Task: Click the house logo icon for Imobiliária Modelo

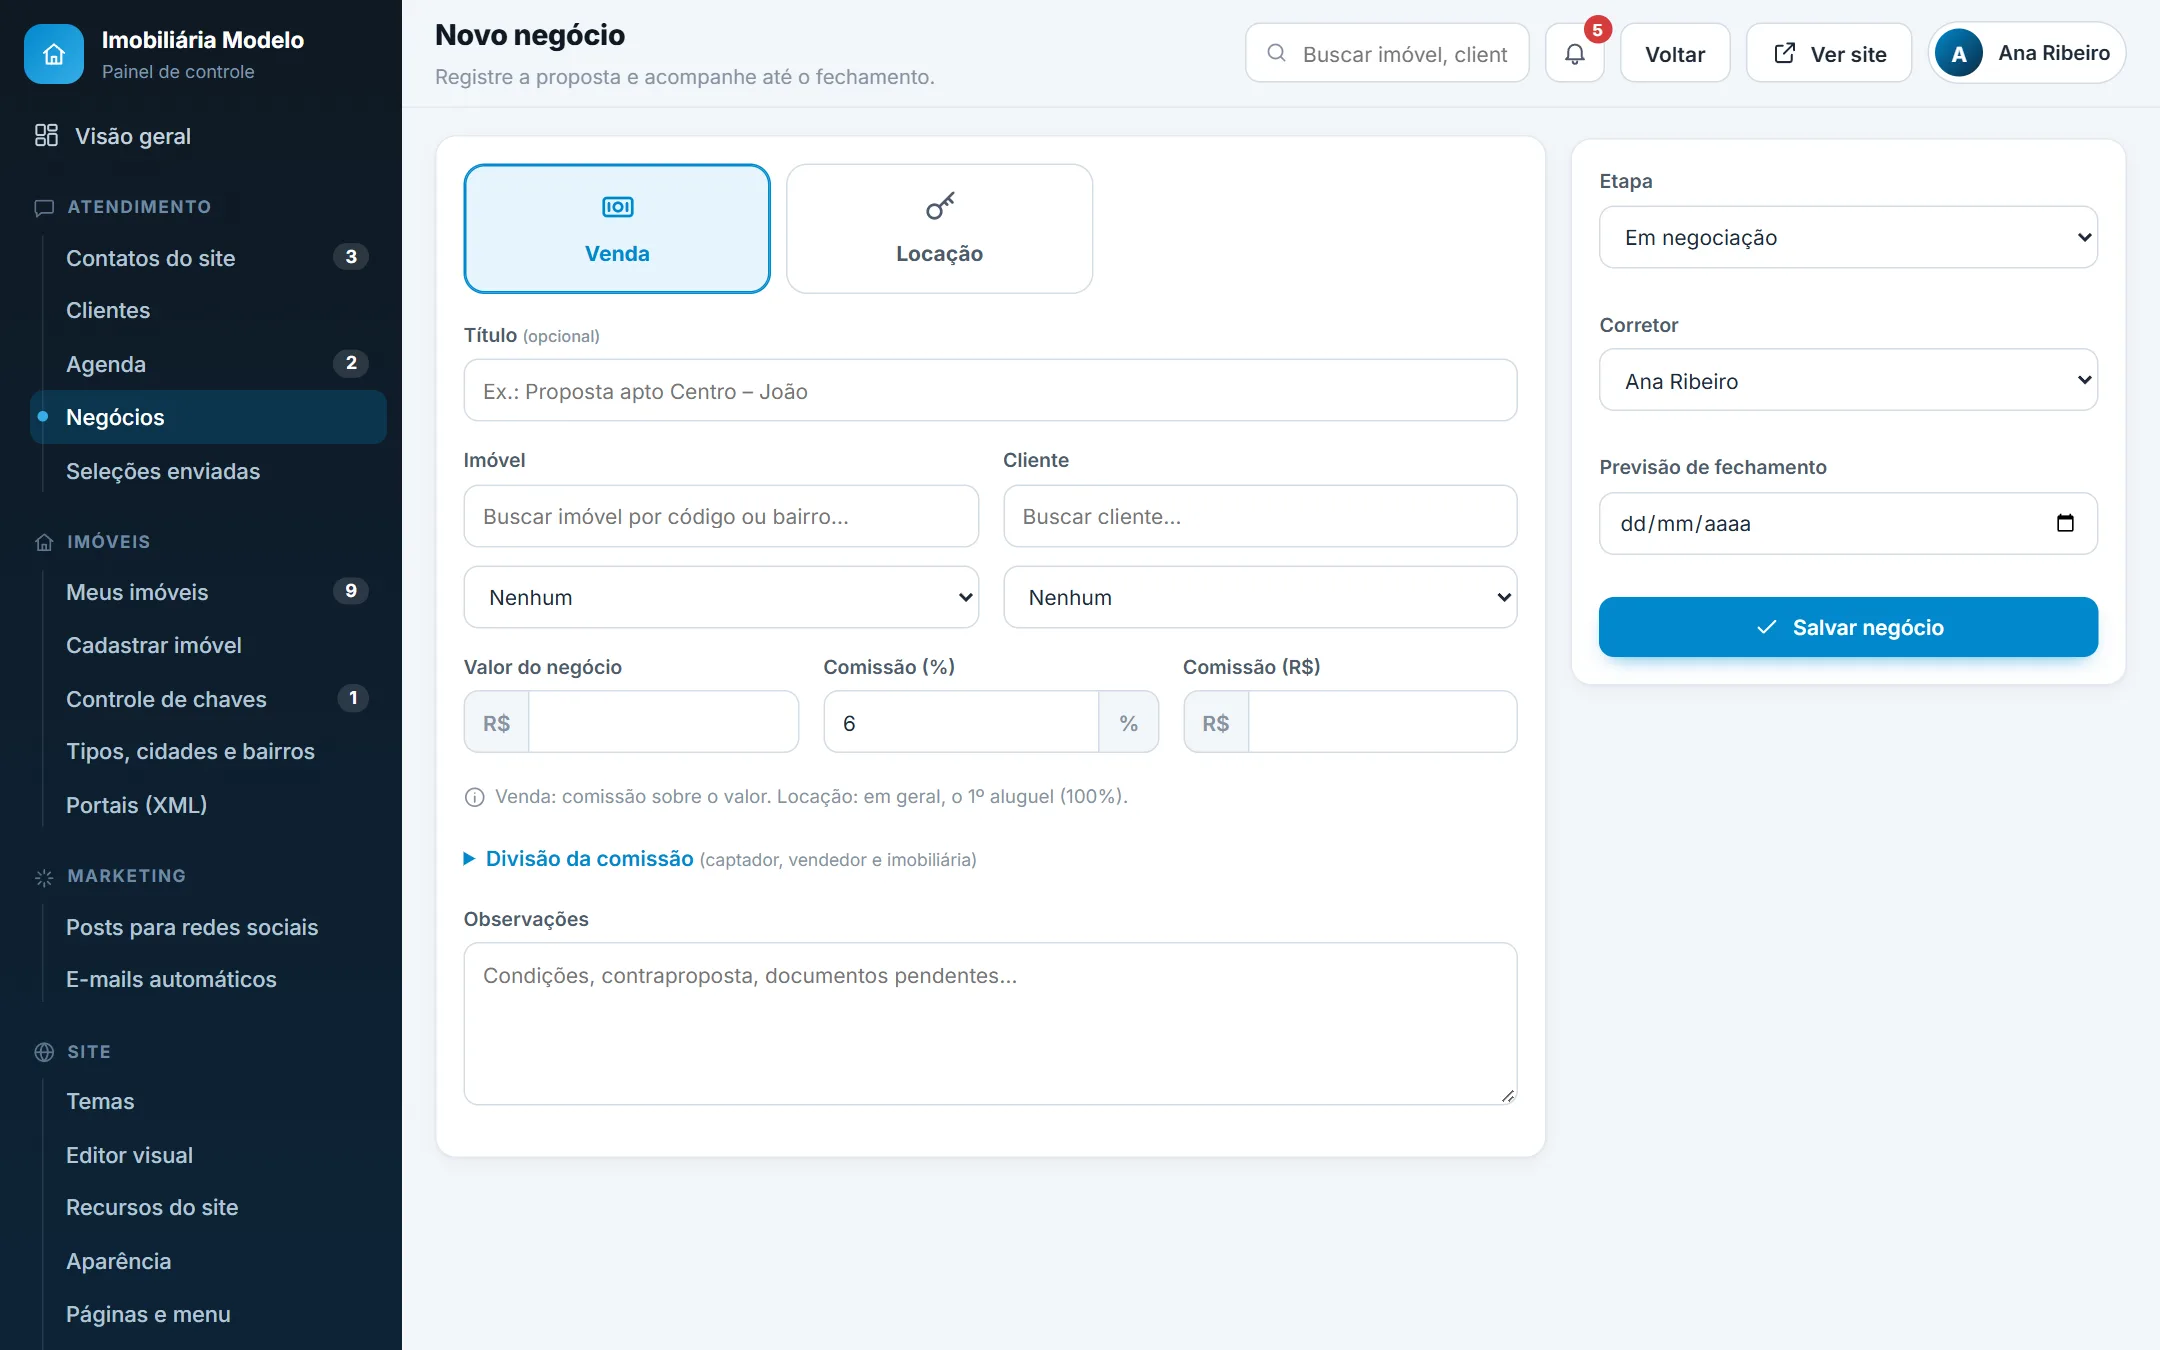Action: 54,54
